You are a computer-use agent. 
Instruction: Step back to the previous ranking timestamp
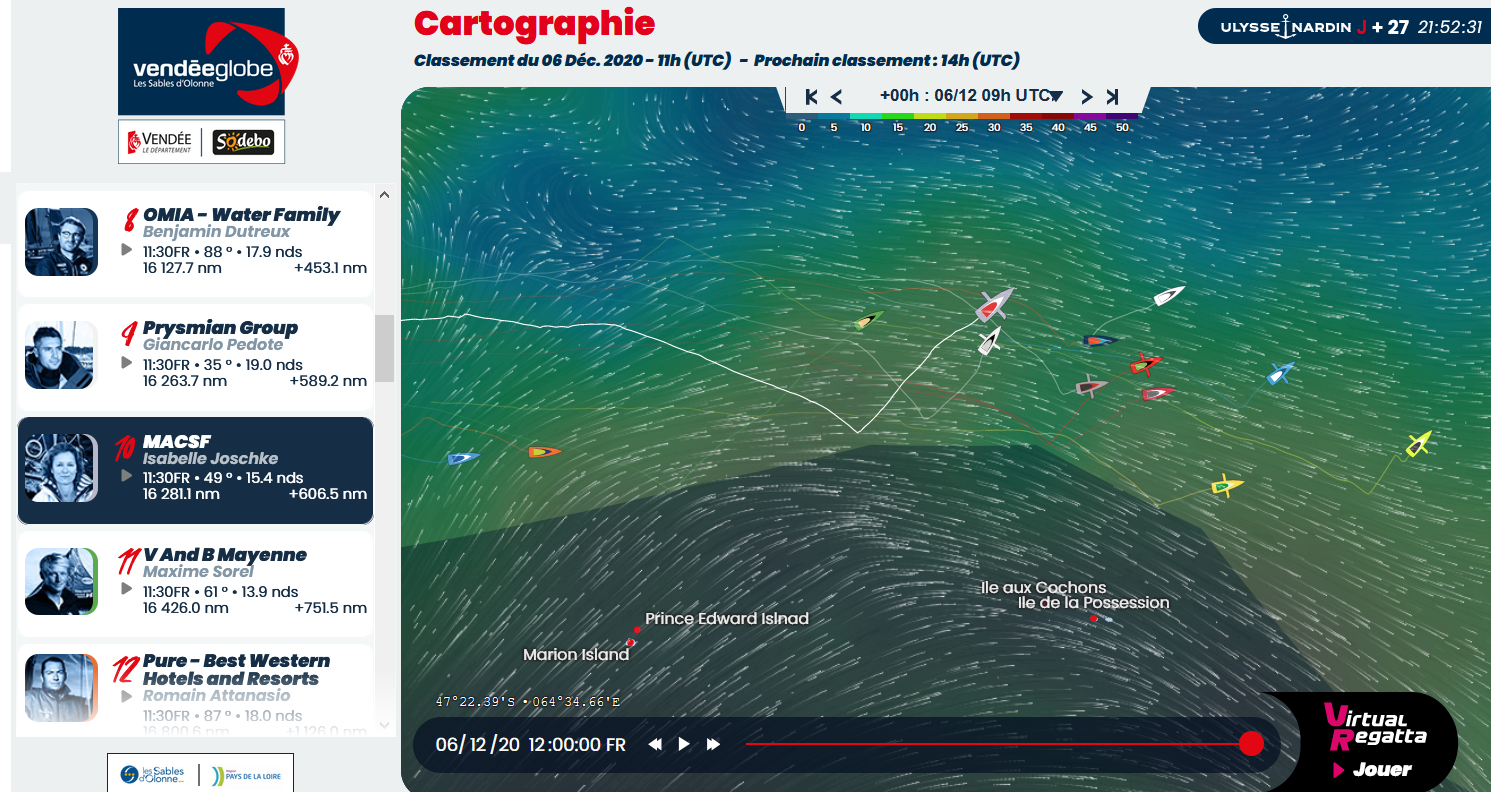(837, 97)
